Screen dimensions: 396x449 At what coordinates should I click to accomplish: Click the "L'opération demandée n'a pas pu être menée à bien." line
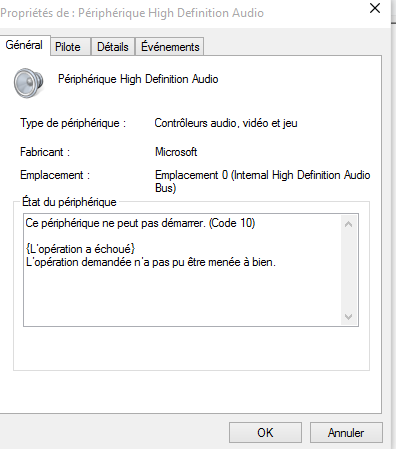point(151,262)
